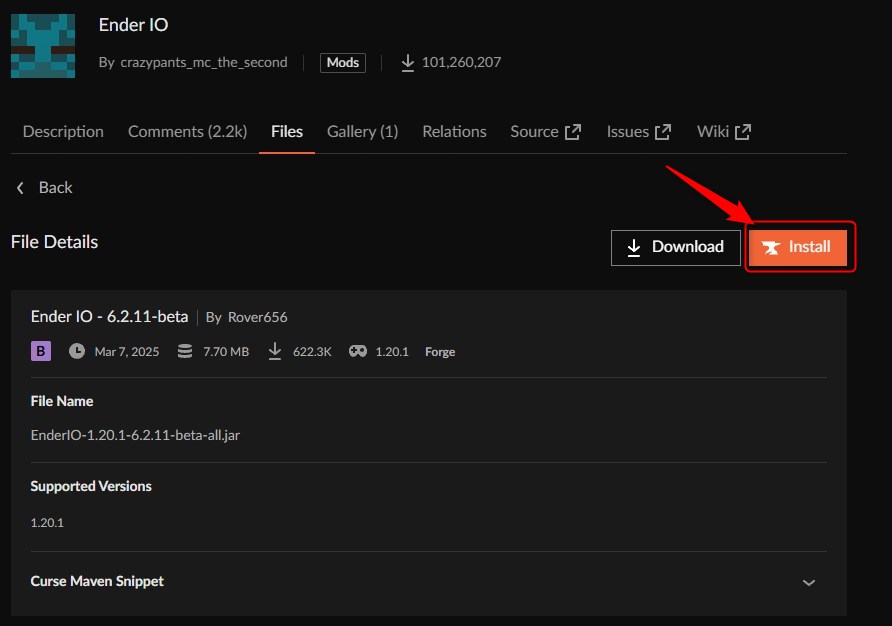Screen dimensions: 892x626
Task: Open the Source tab link
Action: 546,131
